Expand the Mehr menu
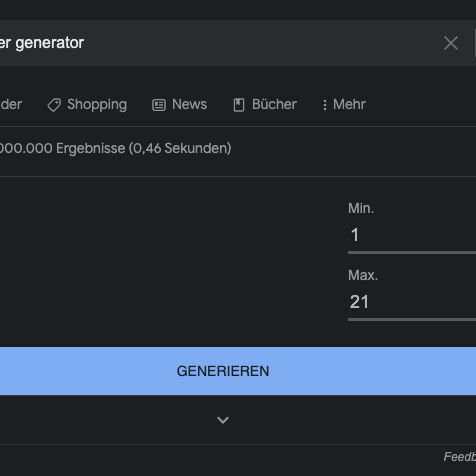 tap(344, 105)
